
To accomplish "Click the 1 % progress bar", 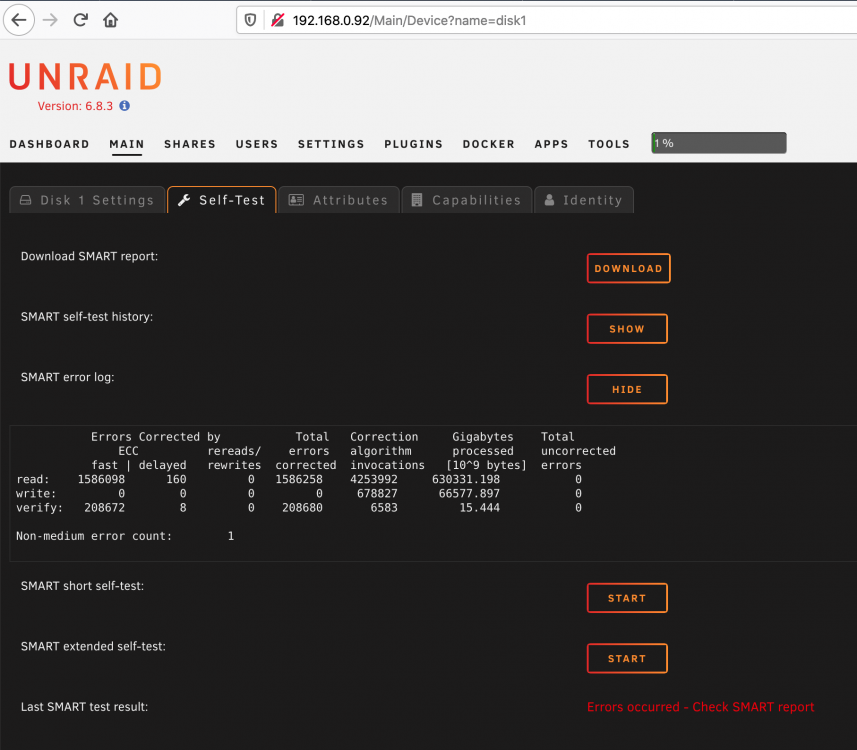I will pos(719,143).
